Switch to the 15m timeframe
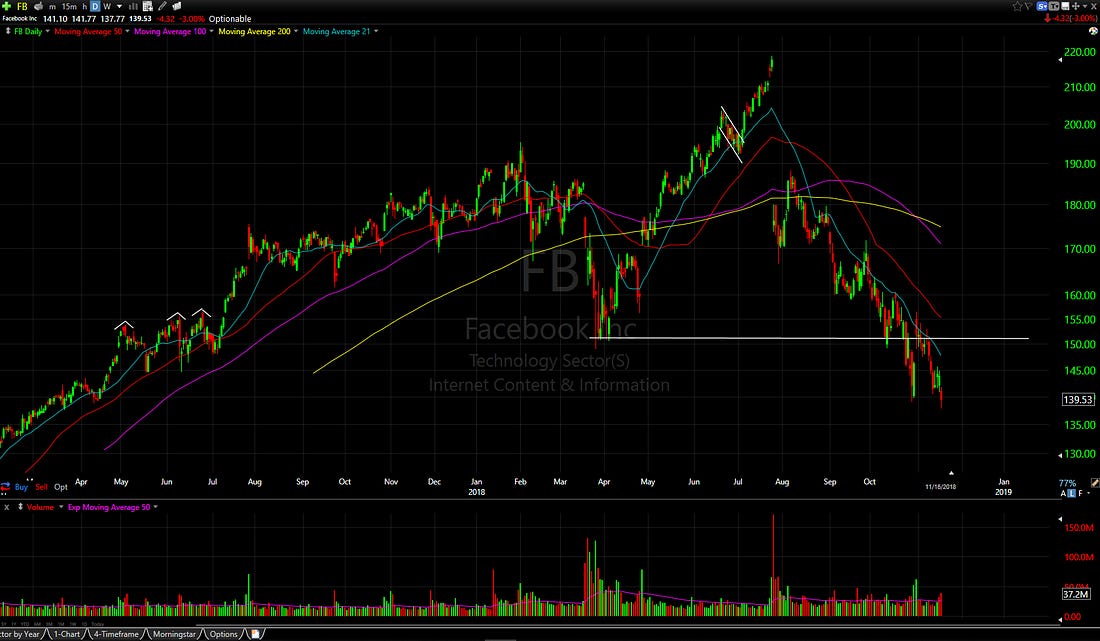Screen dimensions: 1100x641 (69, 6)
